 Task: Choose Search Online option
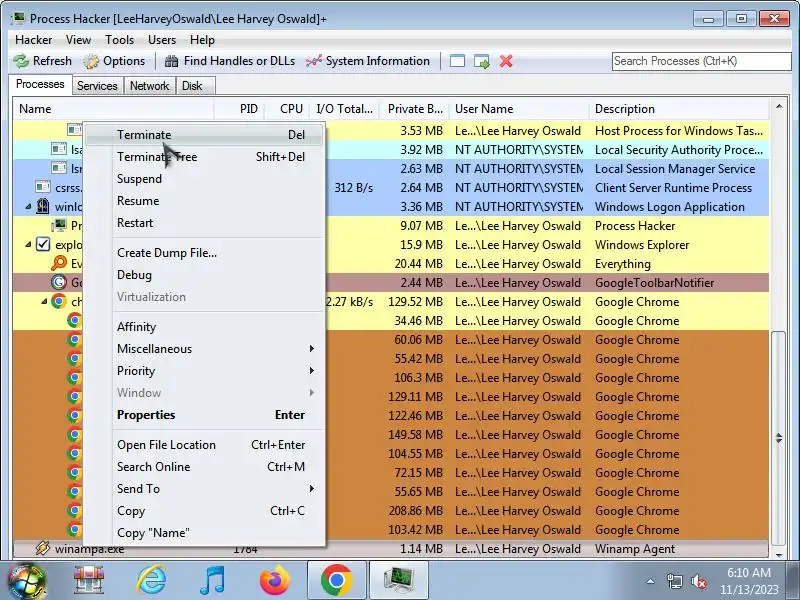pos(204,466)
